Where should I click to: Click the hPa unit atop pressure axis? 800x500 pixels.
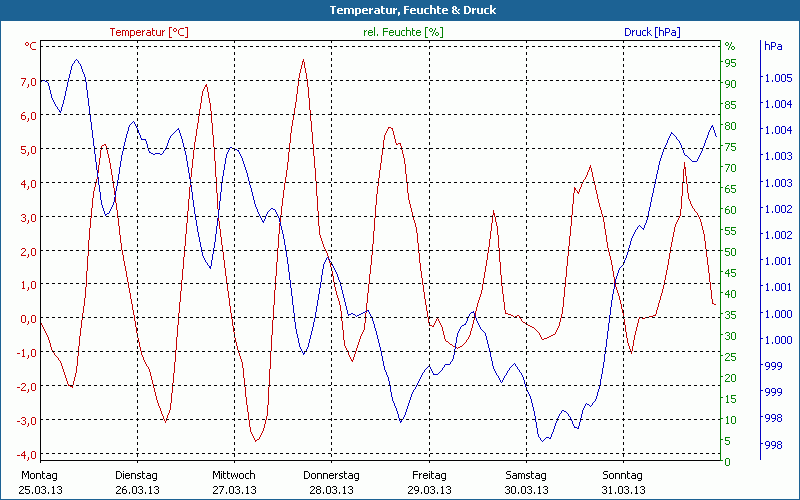click(x=772, y=46)
